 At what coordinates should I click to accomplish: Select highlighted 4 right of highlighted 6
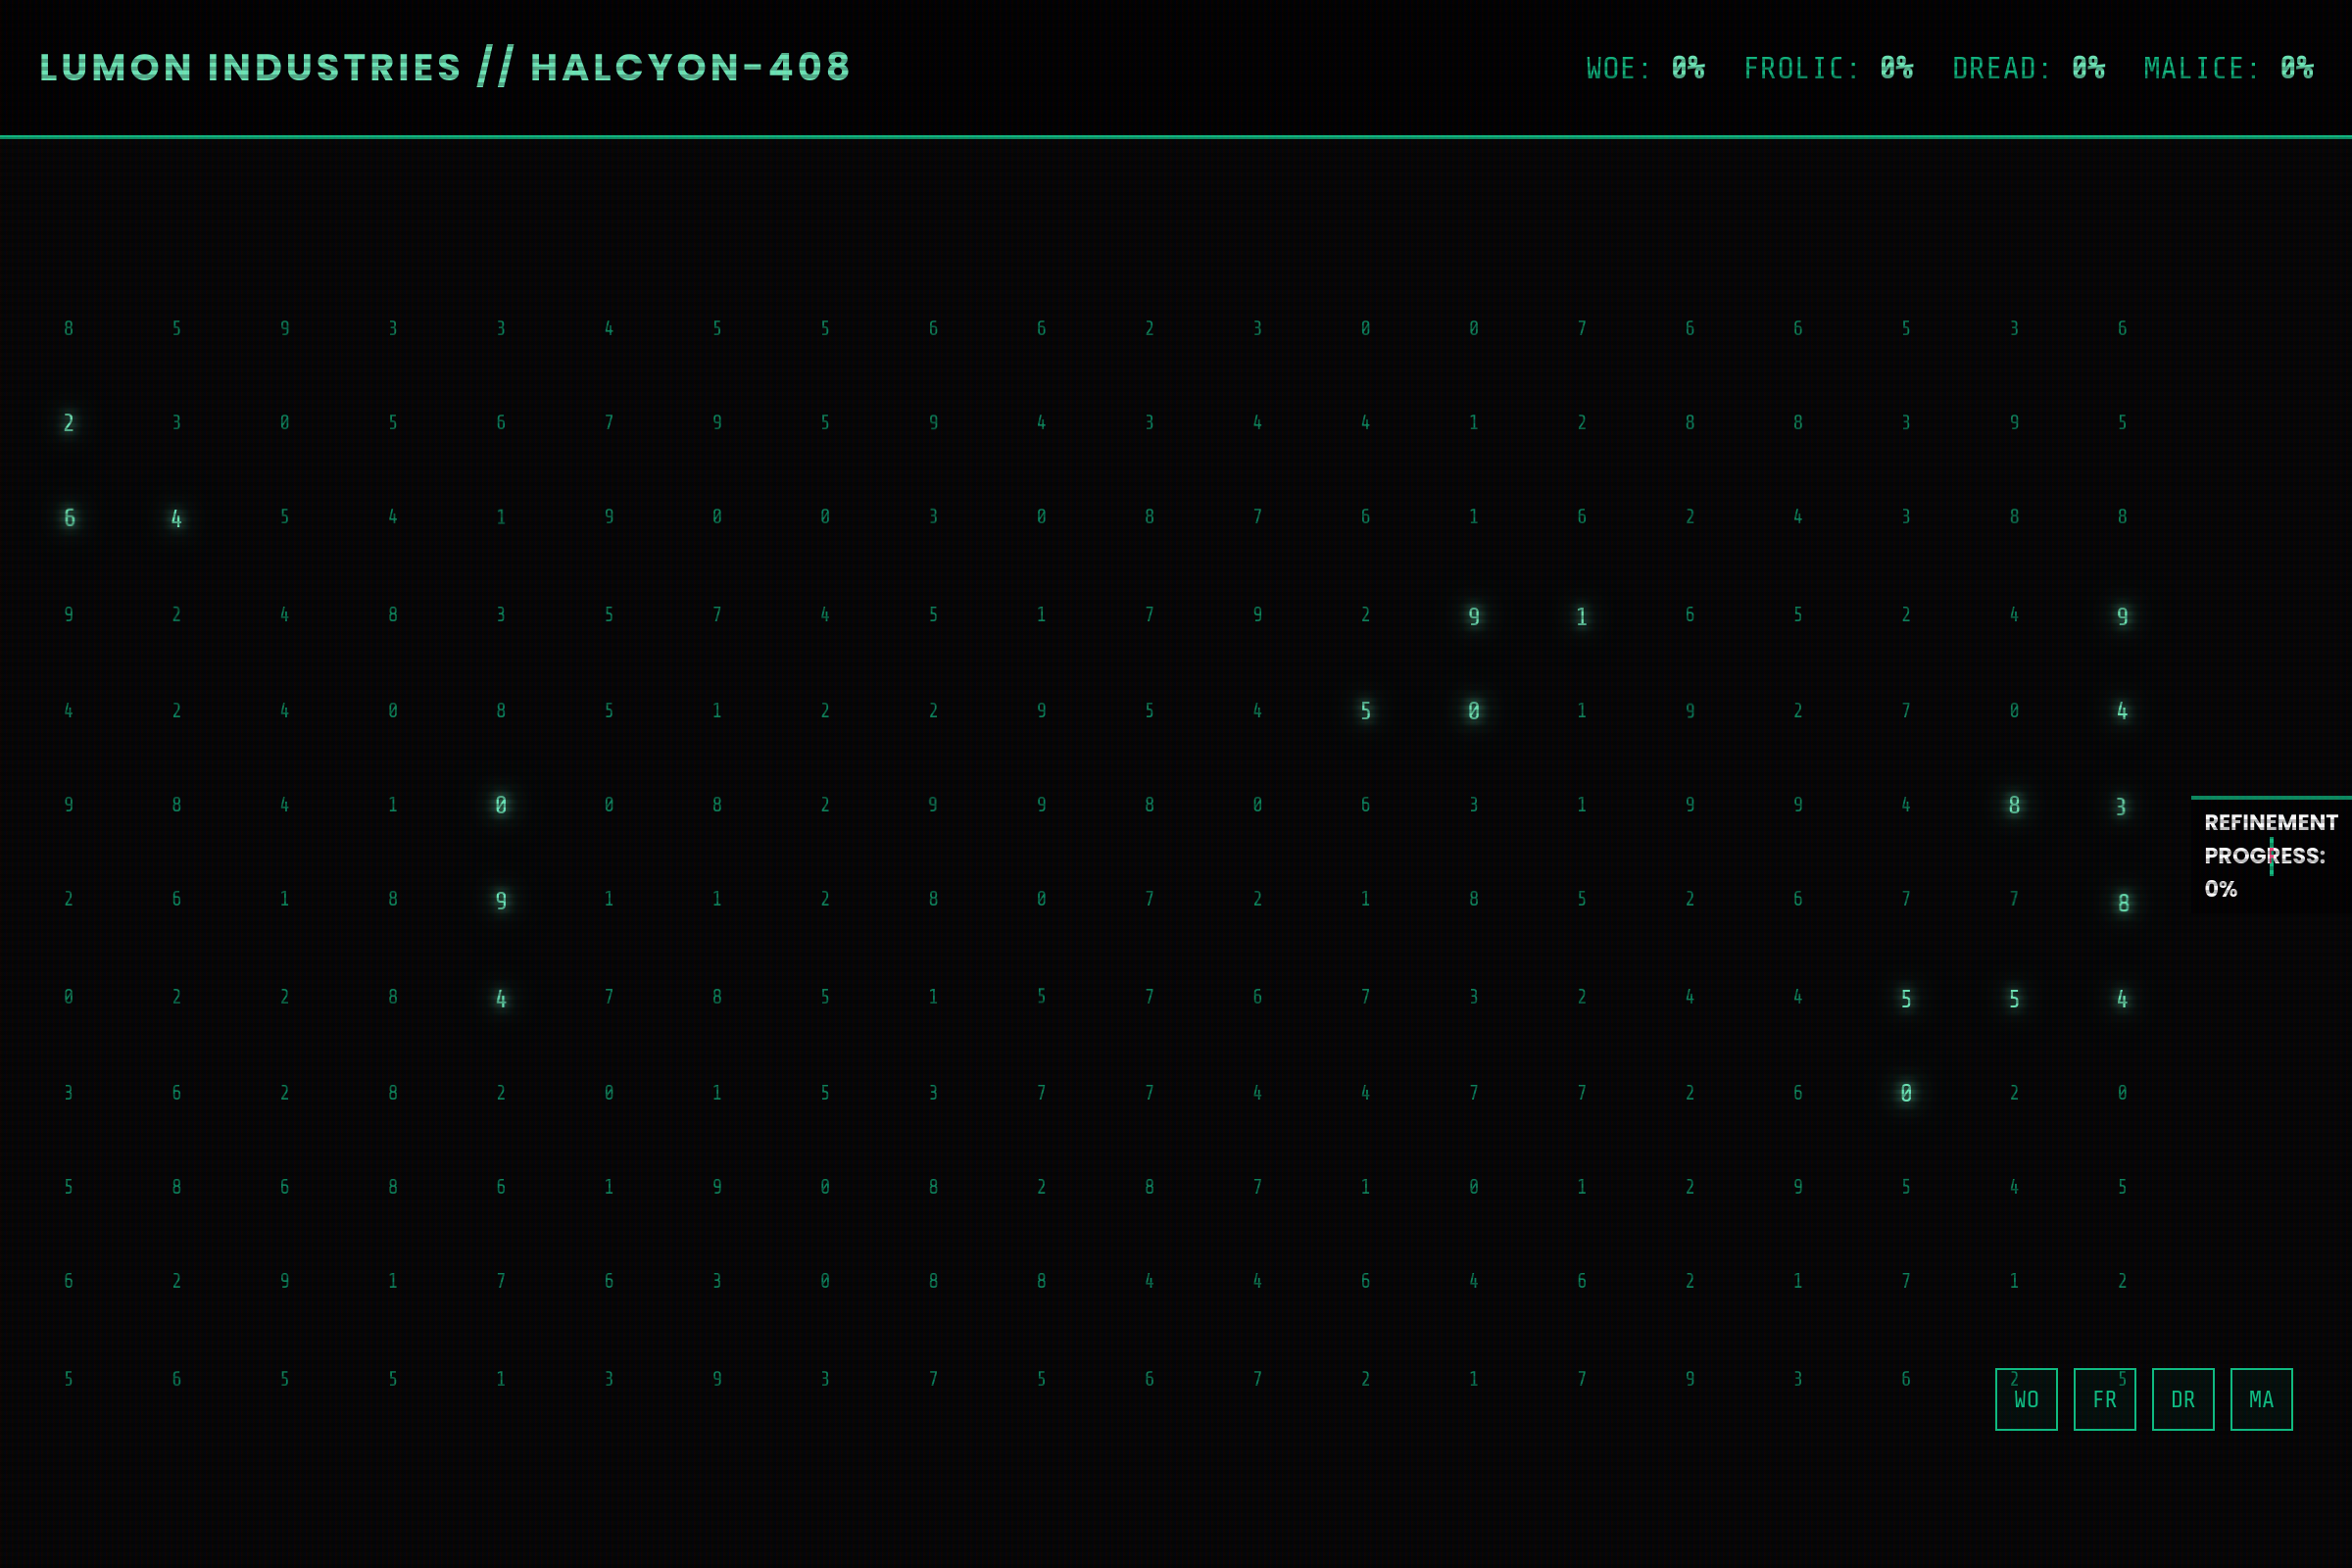click(x=176, y=519)
